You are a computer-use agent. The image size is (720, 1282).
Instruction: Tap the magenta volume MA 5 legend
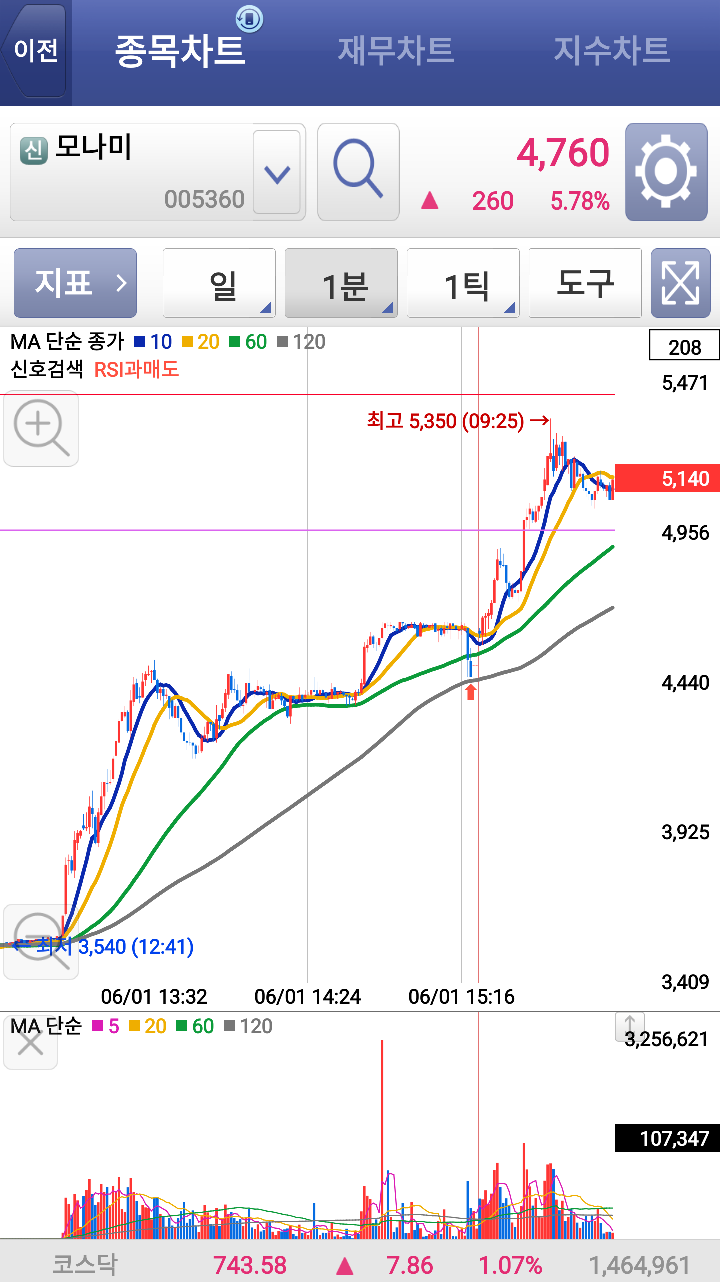[x=105, y=1026]
